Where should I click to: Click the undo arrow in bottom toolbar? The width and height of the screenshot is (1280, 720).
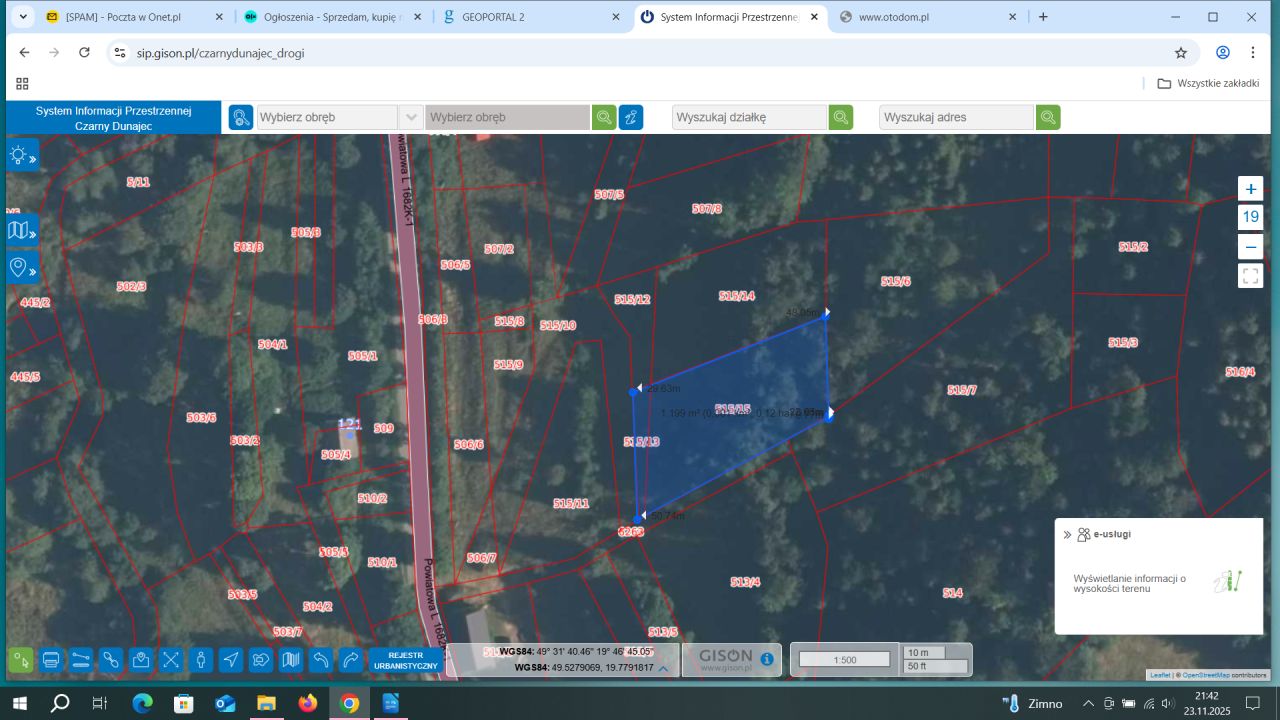[321, 660]
